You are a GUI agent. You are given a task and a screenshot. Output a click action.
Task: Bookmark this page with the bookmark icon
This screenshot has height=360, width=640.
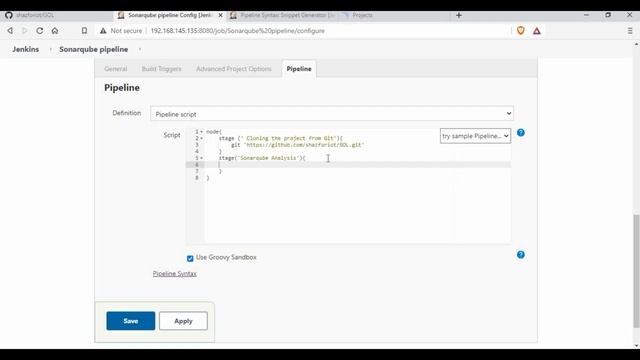pos(84,31)
